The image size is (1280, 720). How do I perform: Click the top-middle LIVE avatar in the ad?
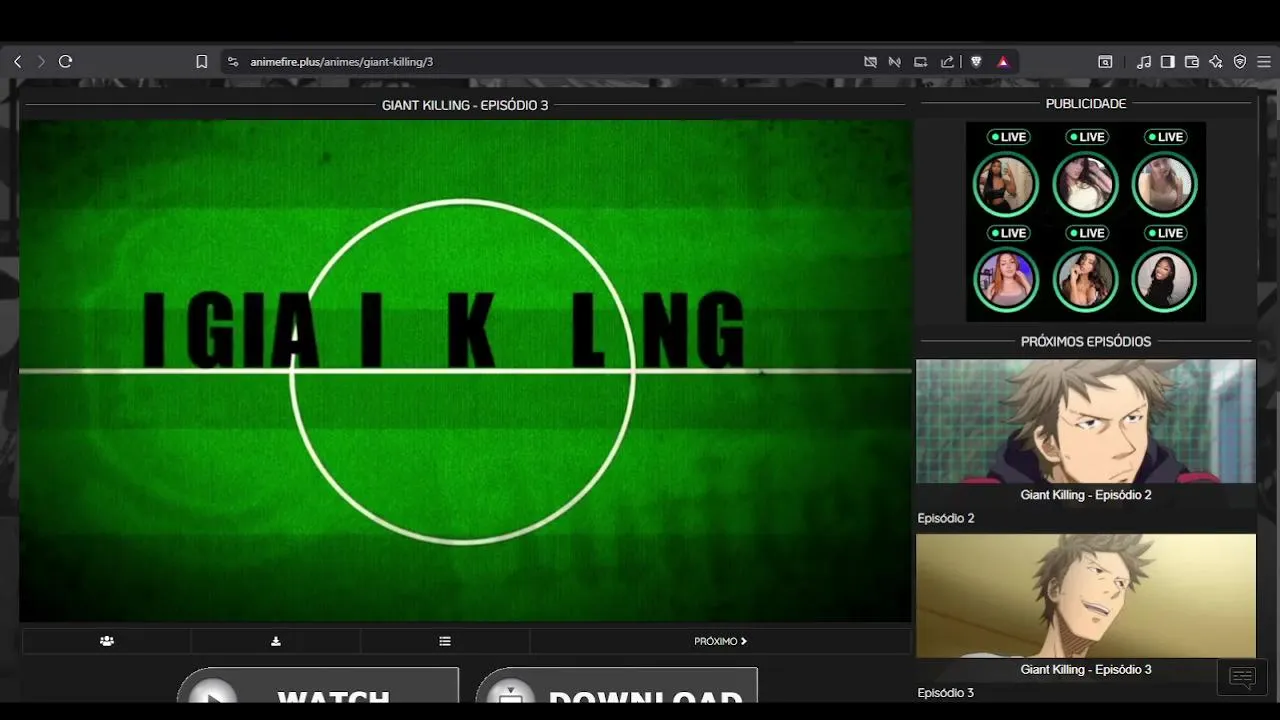tap(1085, 184)
